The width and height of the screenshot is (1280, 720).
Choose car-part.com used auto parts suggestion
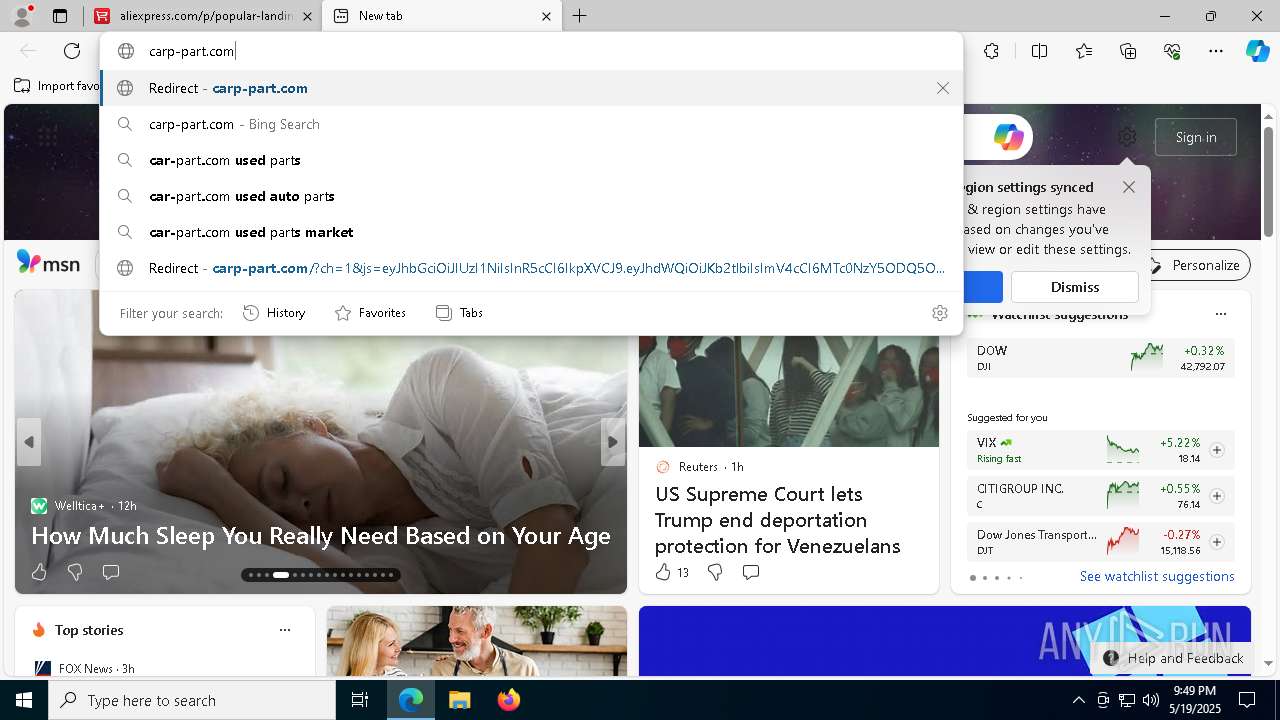click(x=531, y=196)
